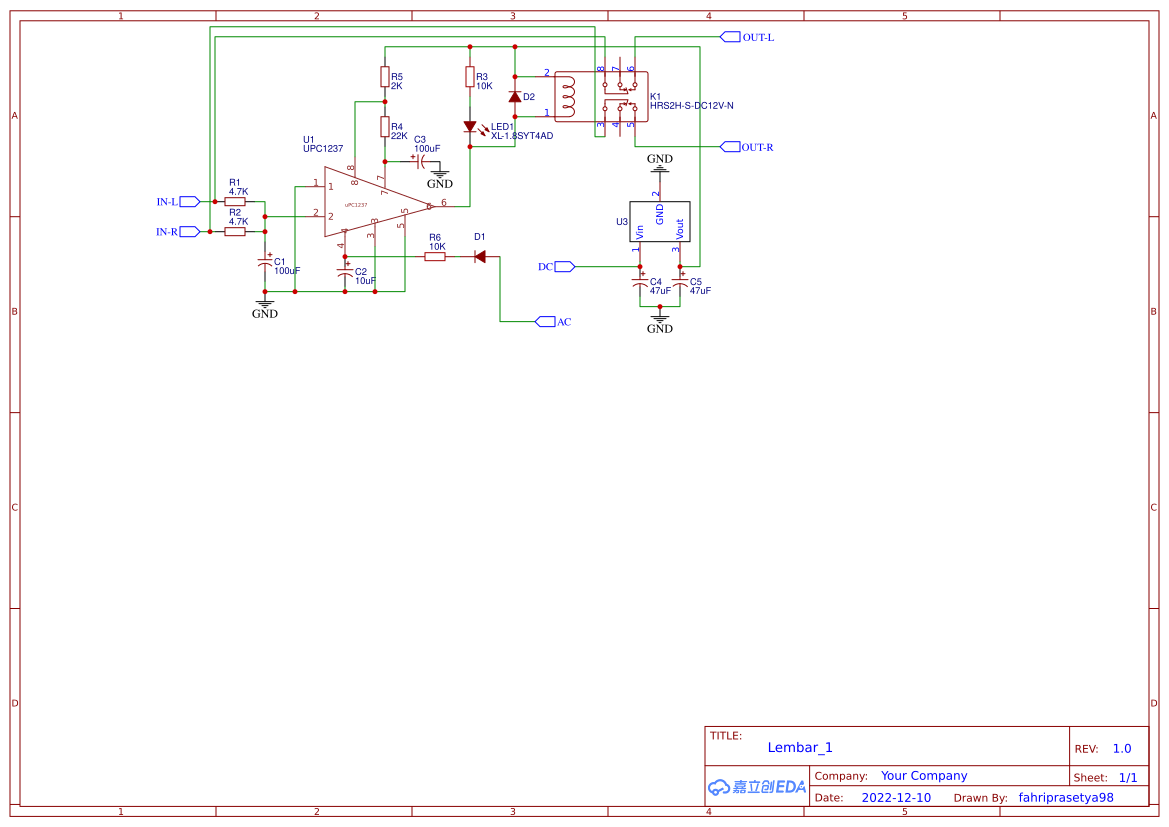
Task: Click the resistor R4 22K symbol
Action: pyautogui.click(x=385, y=128)
